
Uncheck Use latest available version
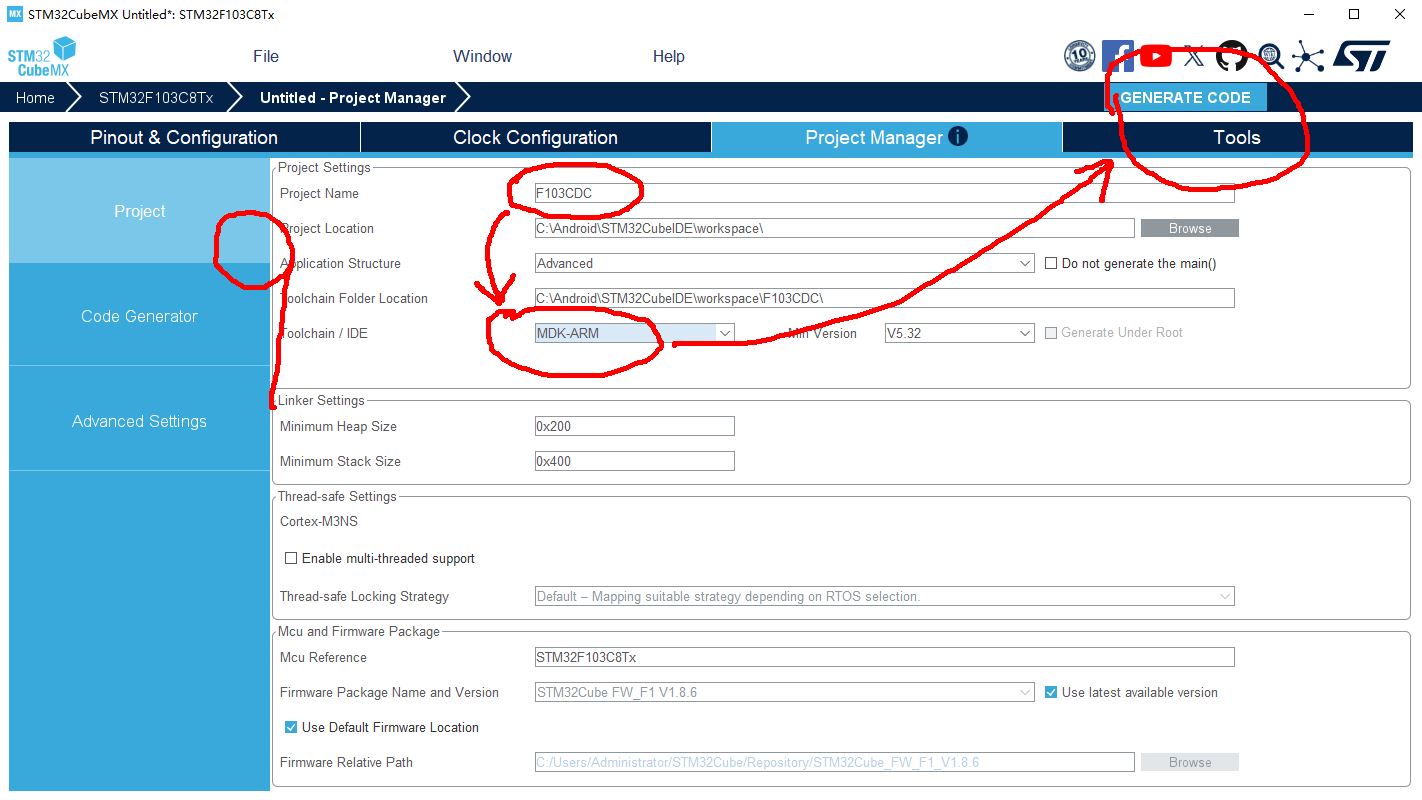pyautogui.click(x=1051, y=692)
